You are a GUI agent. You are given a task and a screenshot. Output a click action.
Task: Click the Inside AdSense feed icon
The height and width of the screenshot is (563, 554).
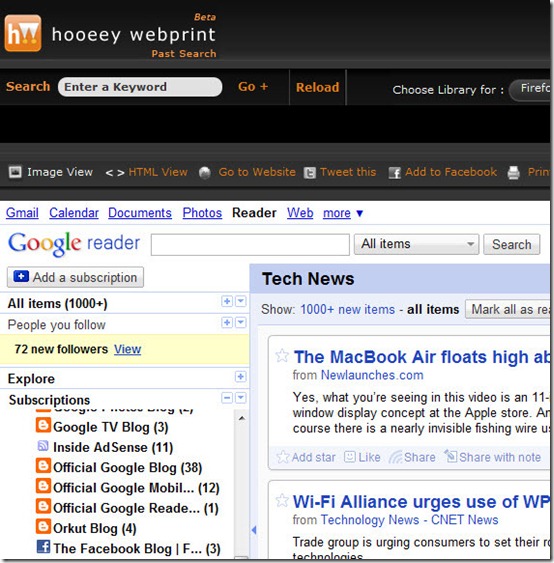coord(43,446)
